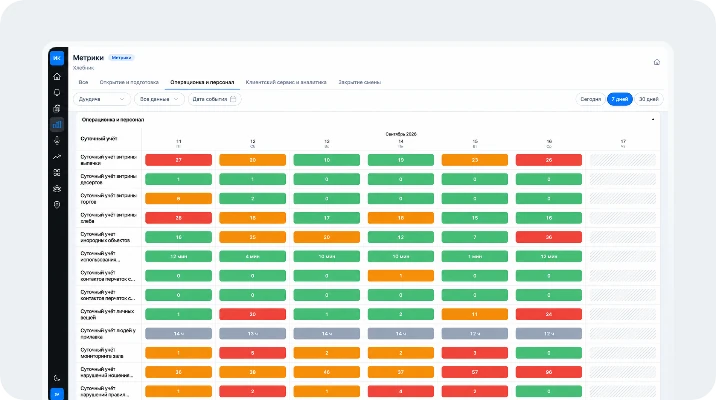Screen dimensions: 716x400
Task: Click red 26 cell in витрины выпечки row
Action: click(x=549, y=160)
